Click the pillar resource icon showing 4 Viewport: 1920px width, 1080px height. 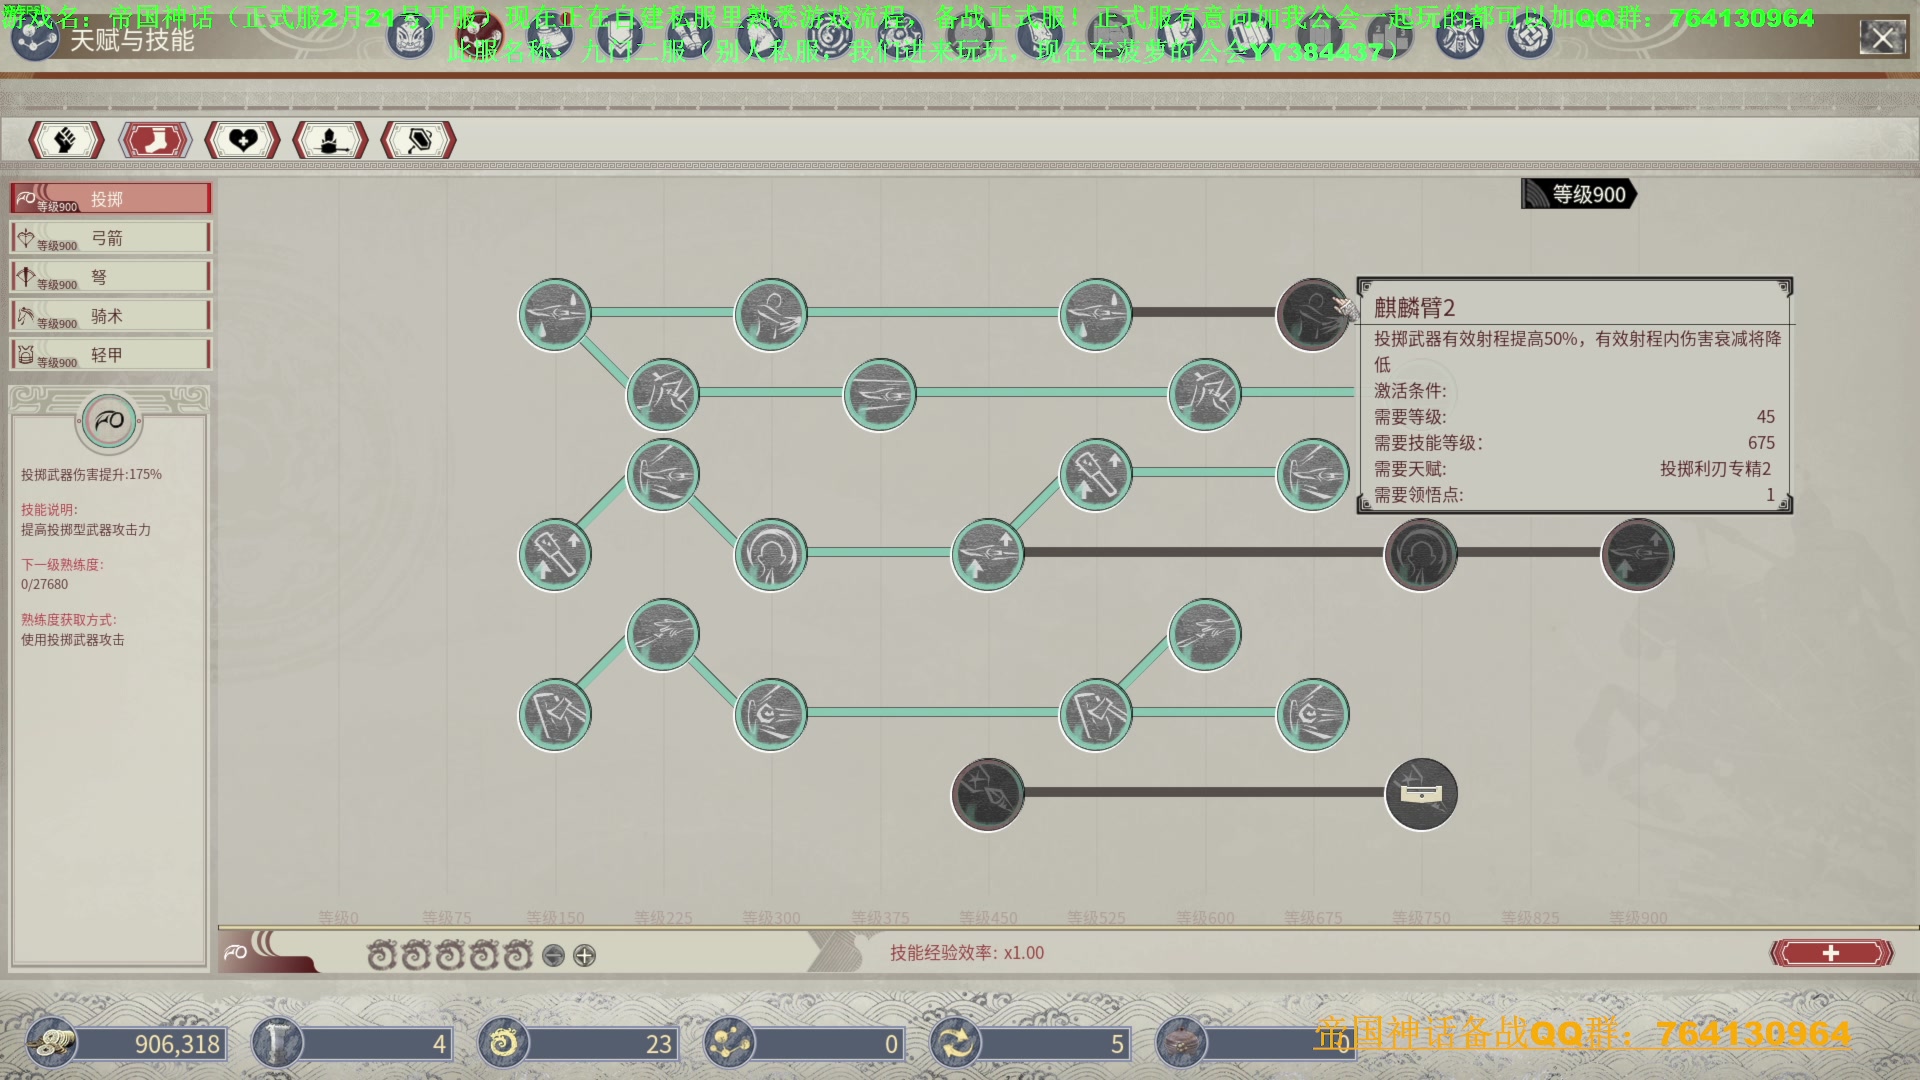click(x=277, y=1043)
